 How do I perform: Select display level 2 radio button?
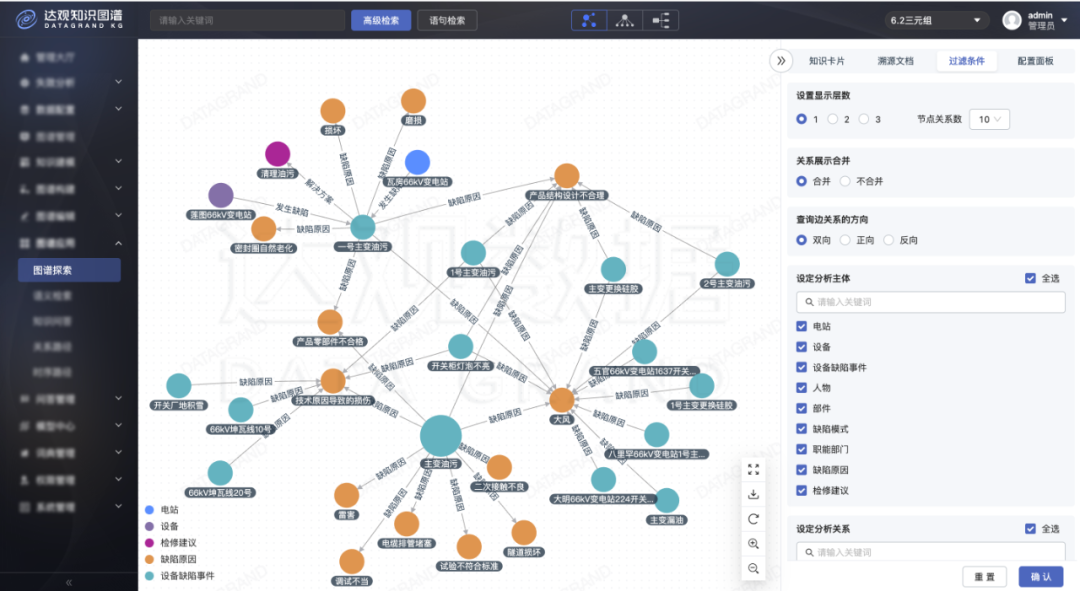click(833, 119)
